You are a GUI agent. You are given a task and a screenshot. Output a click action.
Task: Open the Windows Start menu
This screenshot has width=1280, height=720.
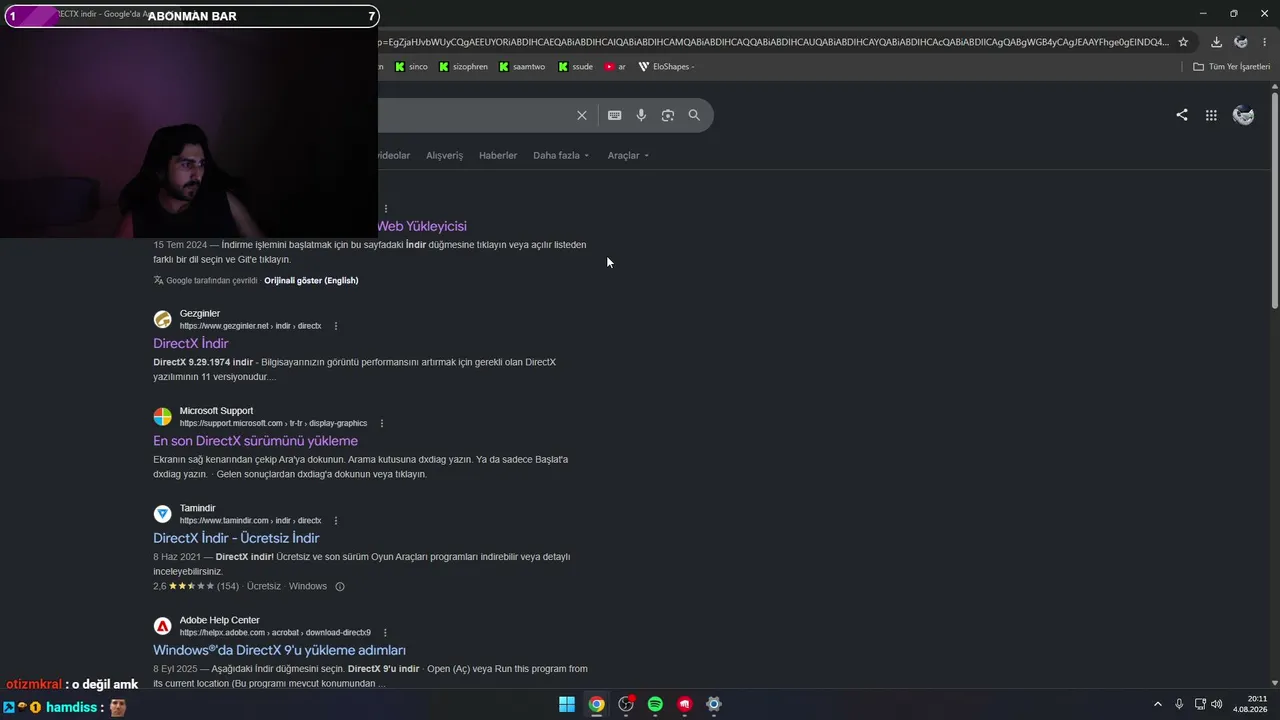(x=567, y=704)
